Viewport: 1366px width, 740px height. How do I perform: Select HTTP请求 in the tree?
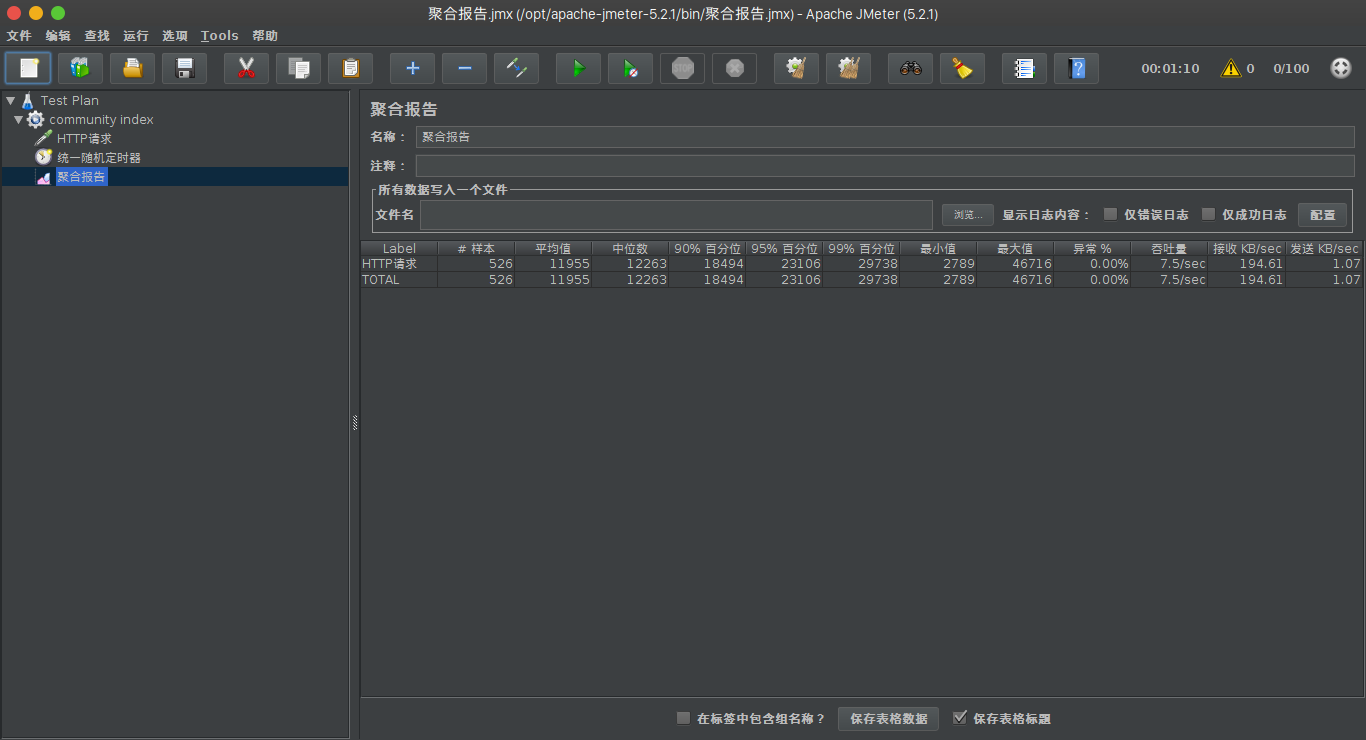point(84,138)
